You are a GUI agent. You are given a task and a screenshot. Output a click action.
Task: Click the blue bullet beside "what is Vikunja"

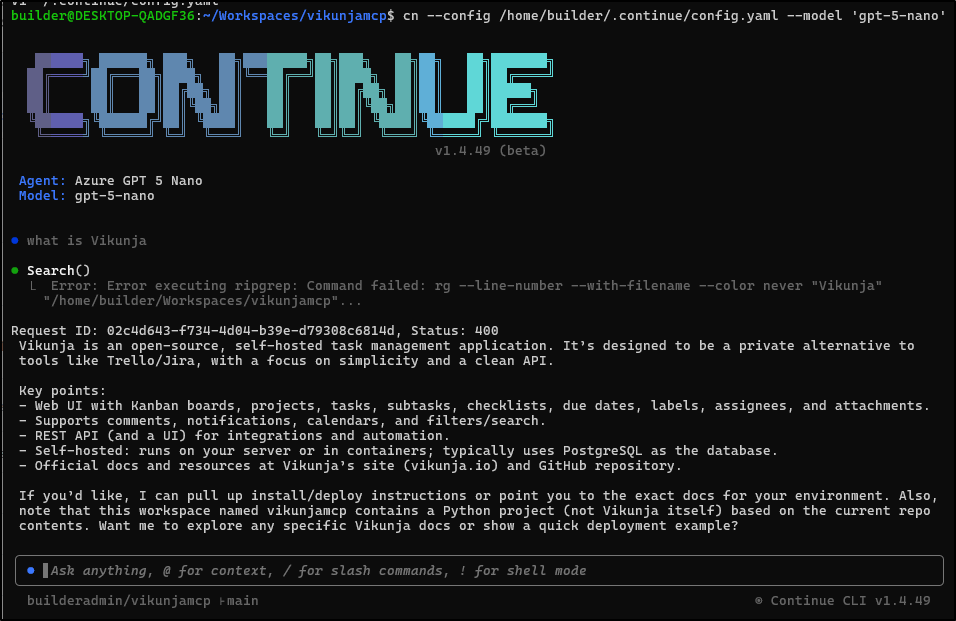16,241
